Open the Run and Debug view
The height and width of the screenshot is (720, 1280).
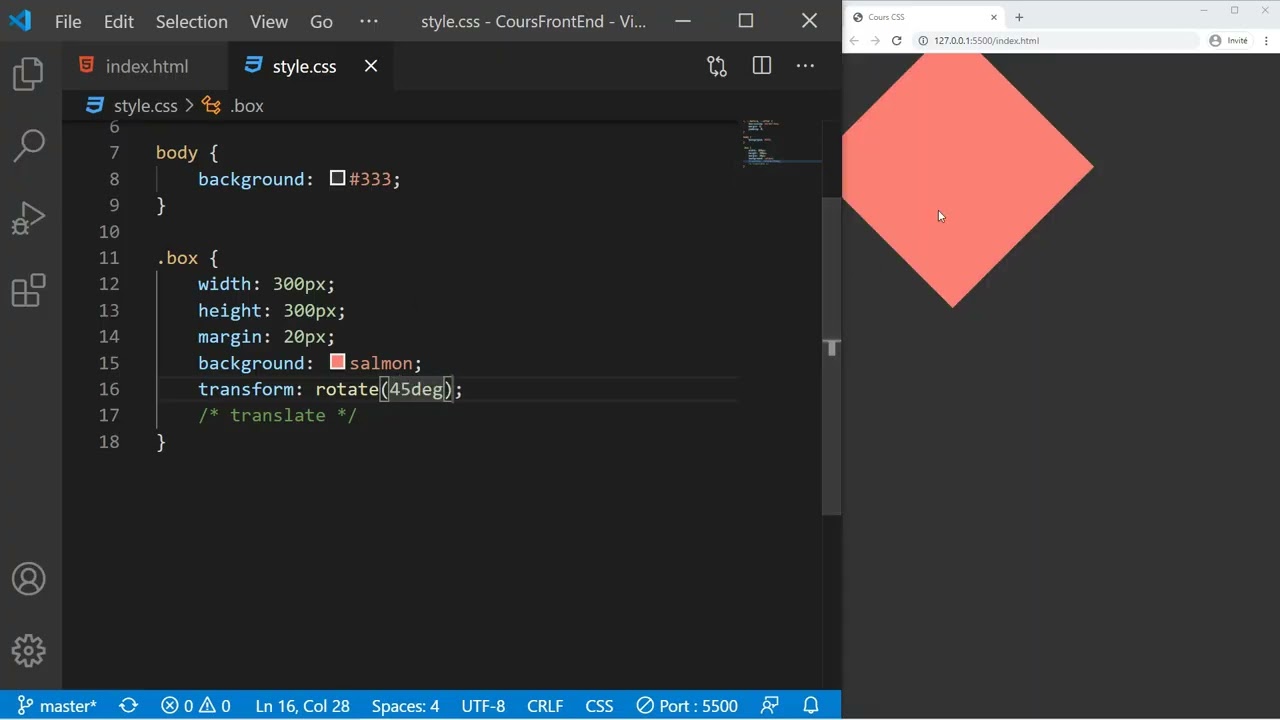pos(29,218)
